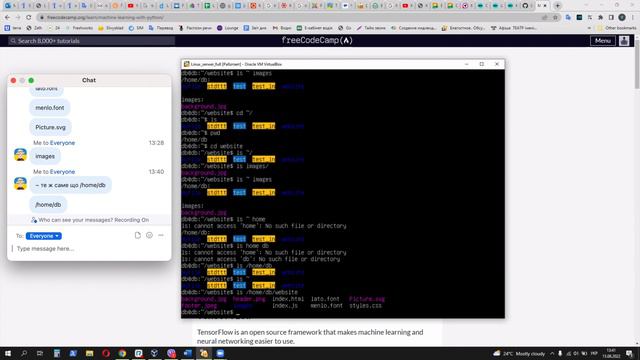Open Chrome extensions puzzle icon
The height and width of the screenshot is (360, 640).
[600, 18]
